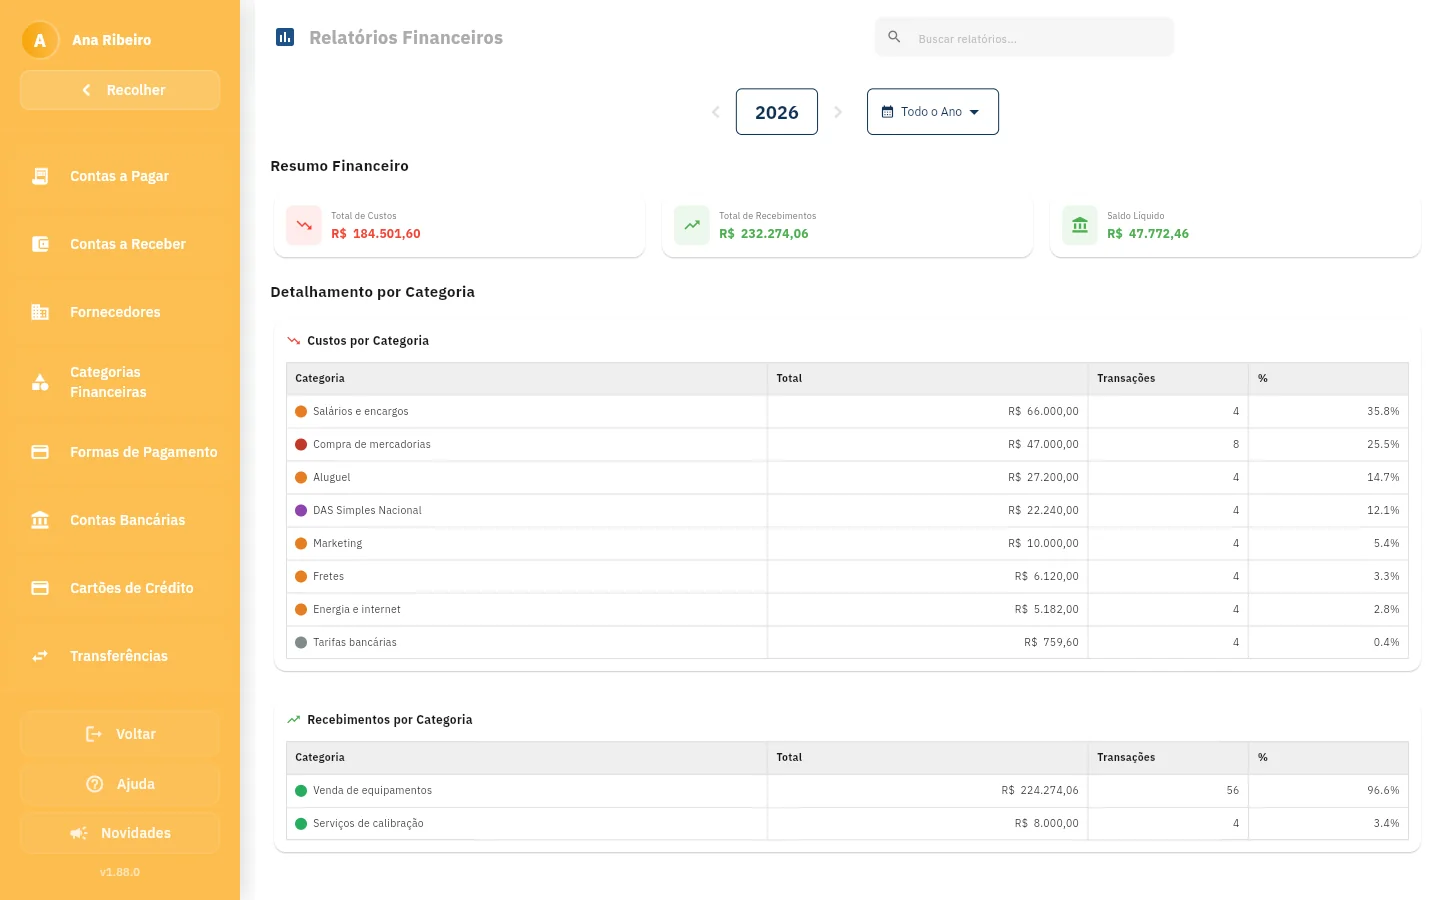Open Cartões de Crédito section

tap(120, 588)
